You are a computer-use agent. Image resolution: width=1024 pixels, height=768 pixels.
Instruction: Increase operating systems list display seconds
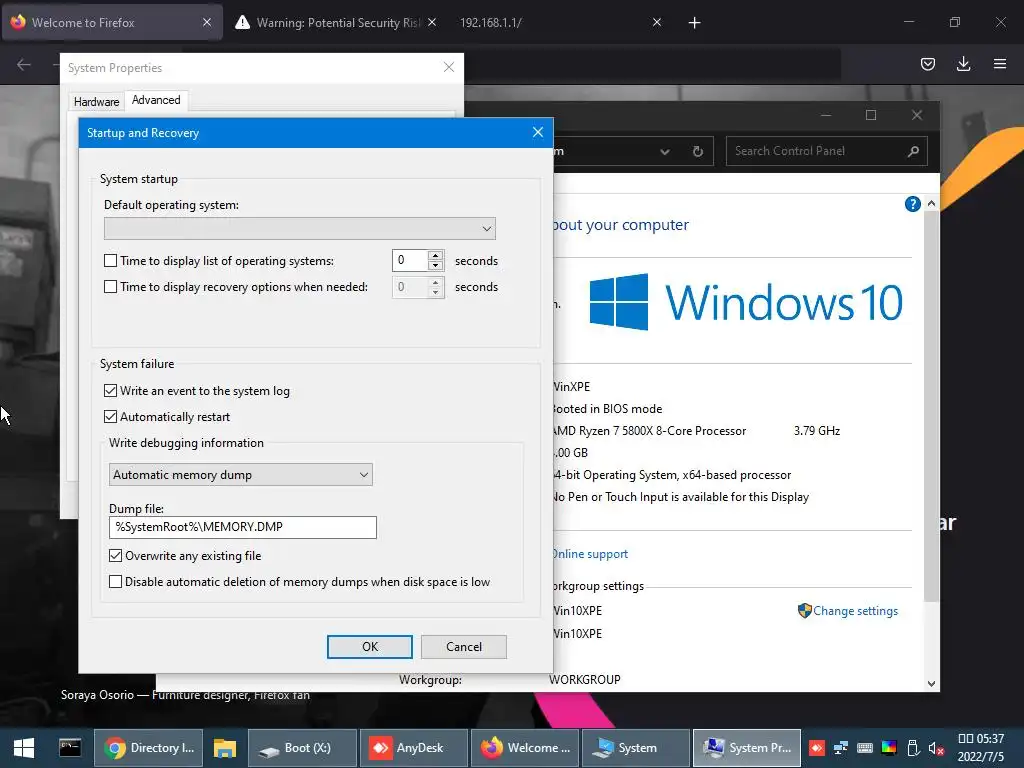[x=436, y=255]
